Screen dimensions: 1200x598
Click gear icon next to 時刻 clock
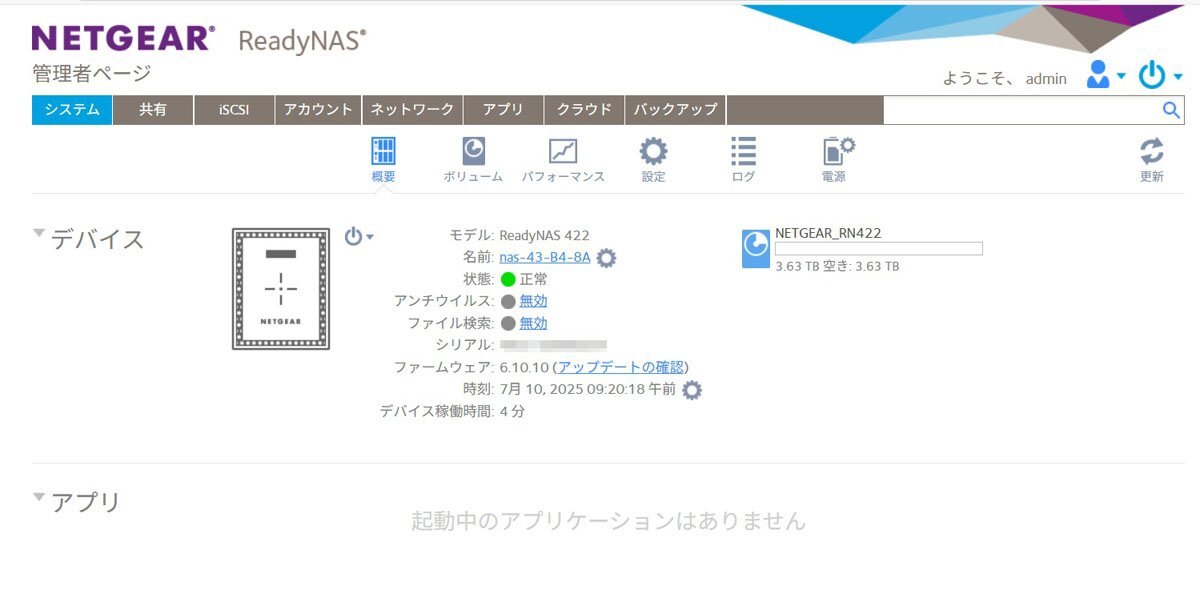coord(692,390)
